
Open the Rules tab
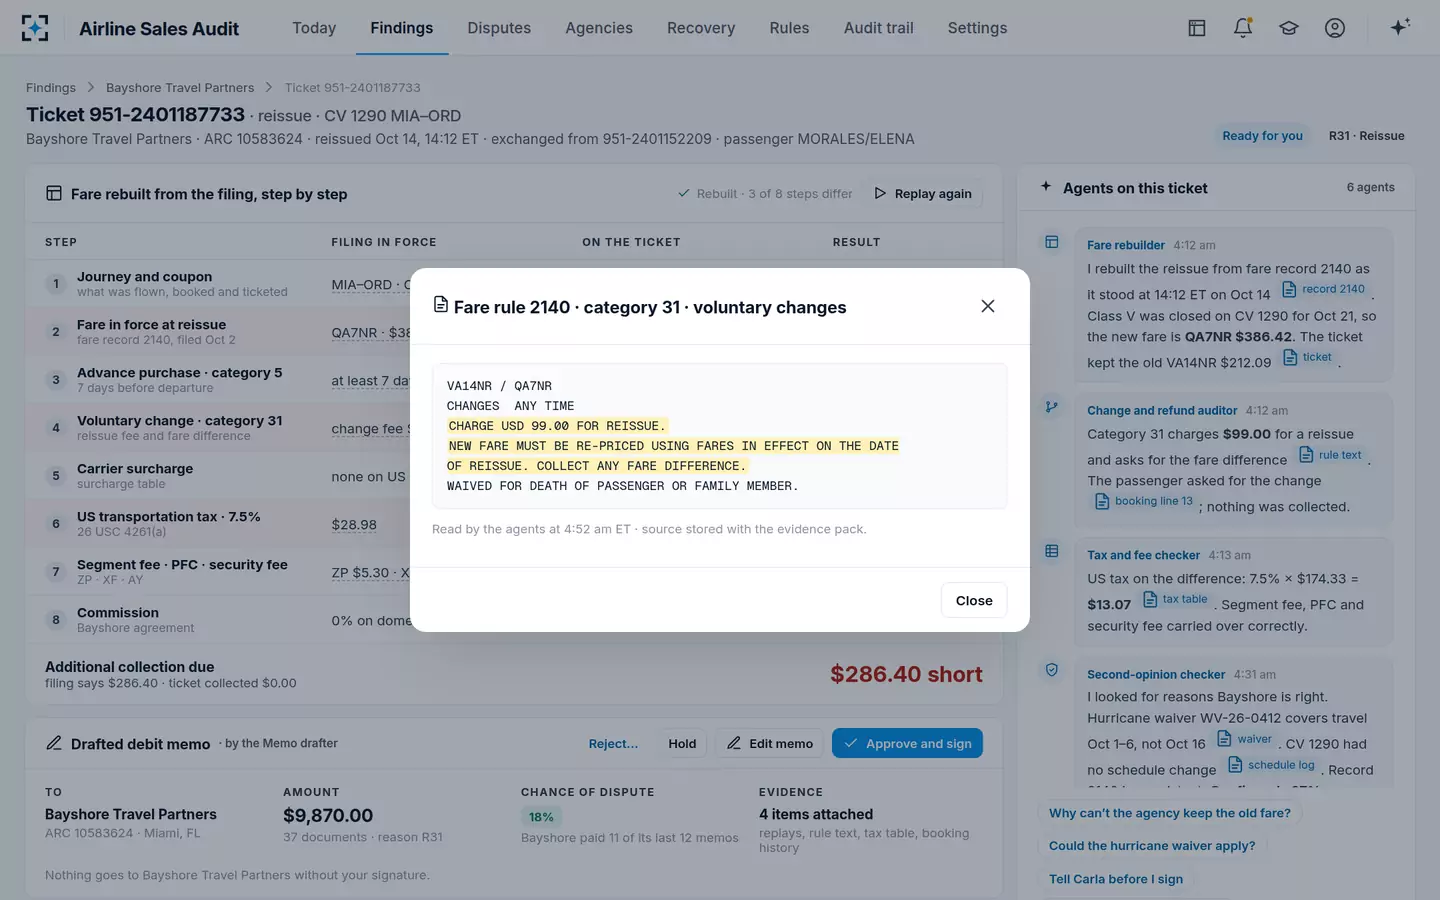pyautogui.click(x=789, y=28)
